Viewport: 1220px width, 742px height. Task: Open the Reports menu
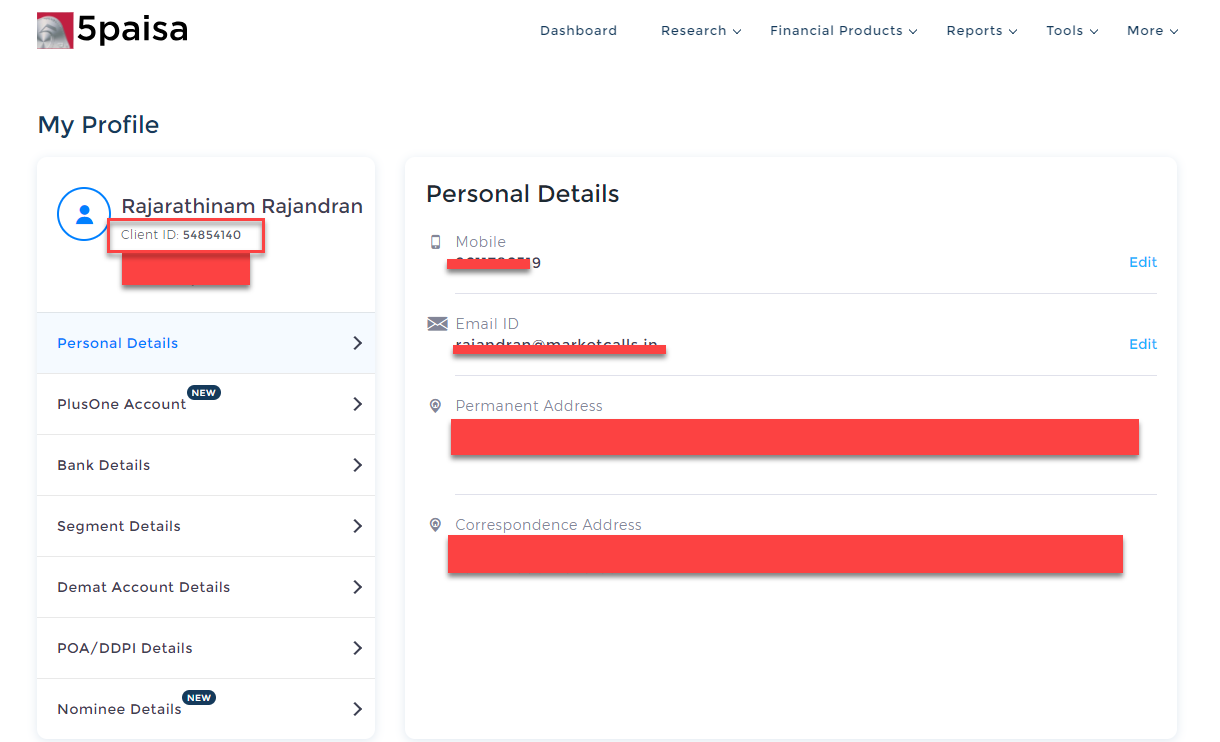tap(981, 31)
